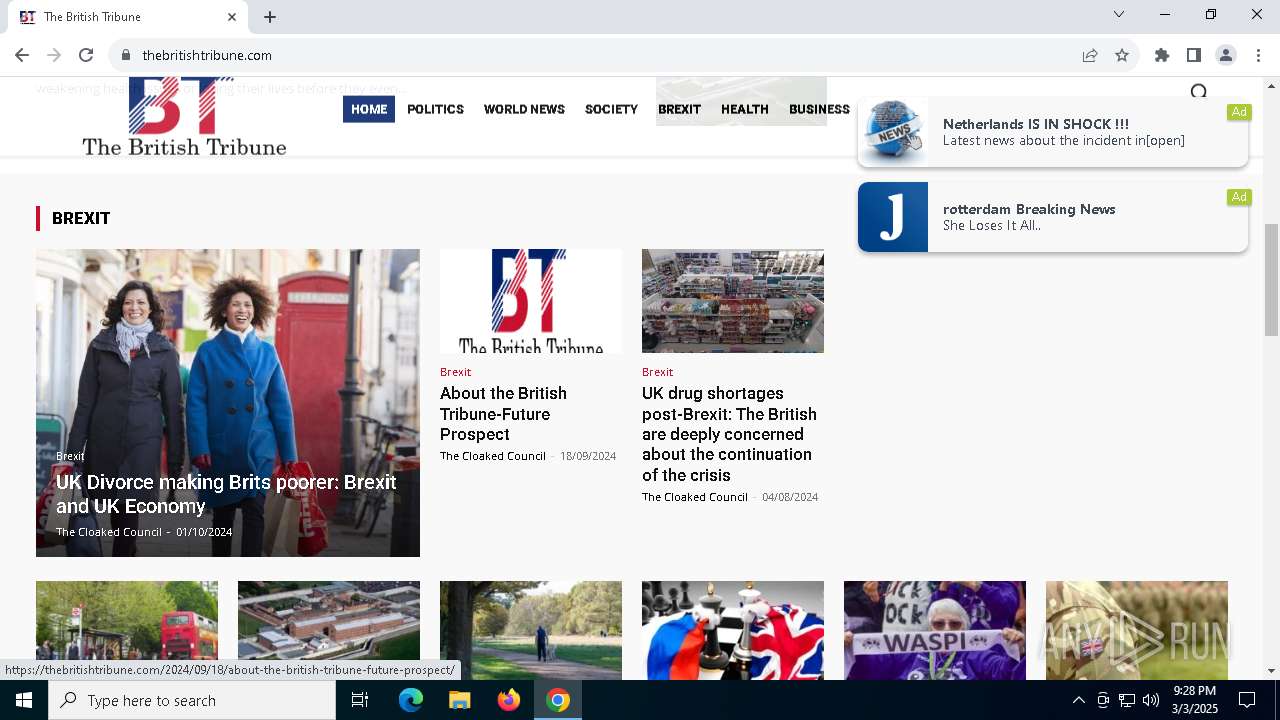This screenshot has height=720, width=1280.
Task: Click the pharmacy shelves article thumbnail
Action: [733, 301]
